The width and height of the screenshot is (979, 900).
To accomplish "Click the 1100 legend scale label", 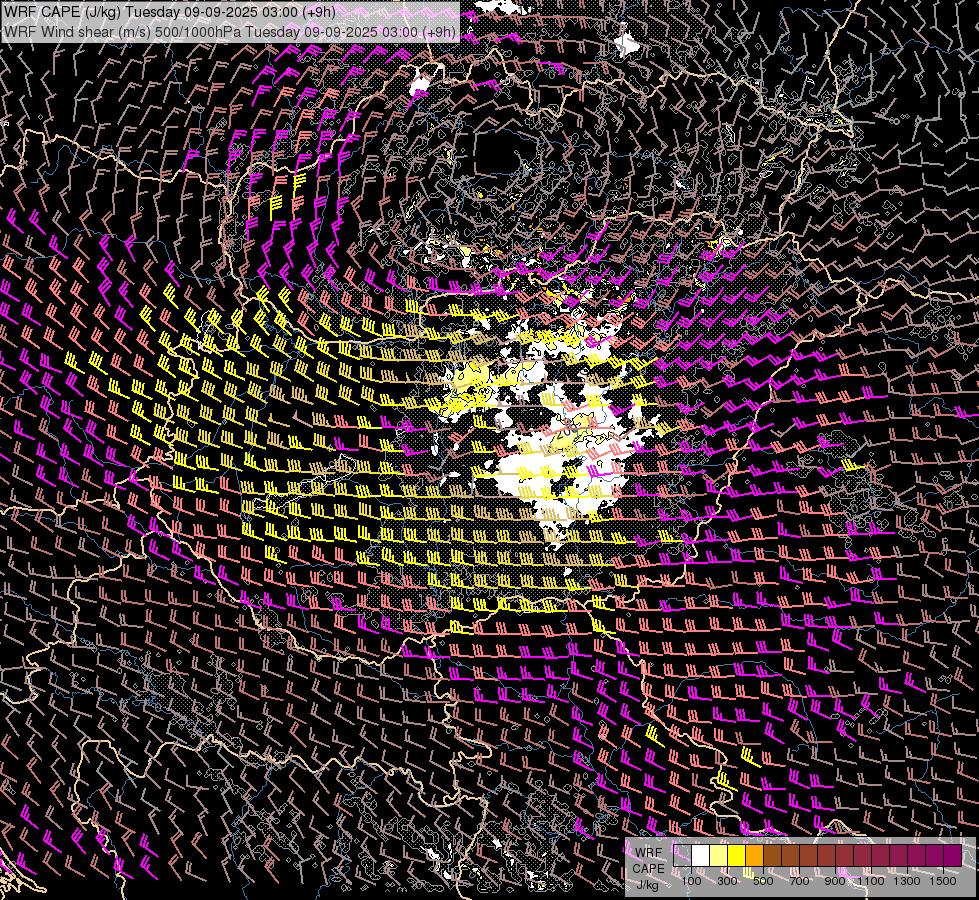I will 871,881.
